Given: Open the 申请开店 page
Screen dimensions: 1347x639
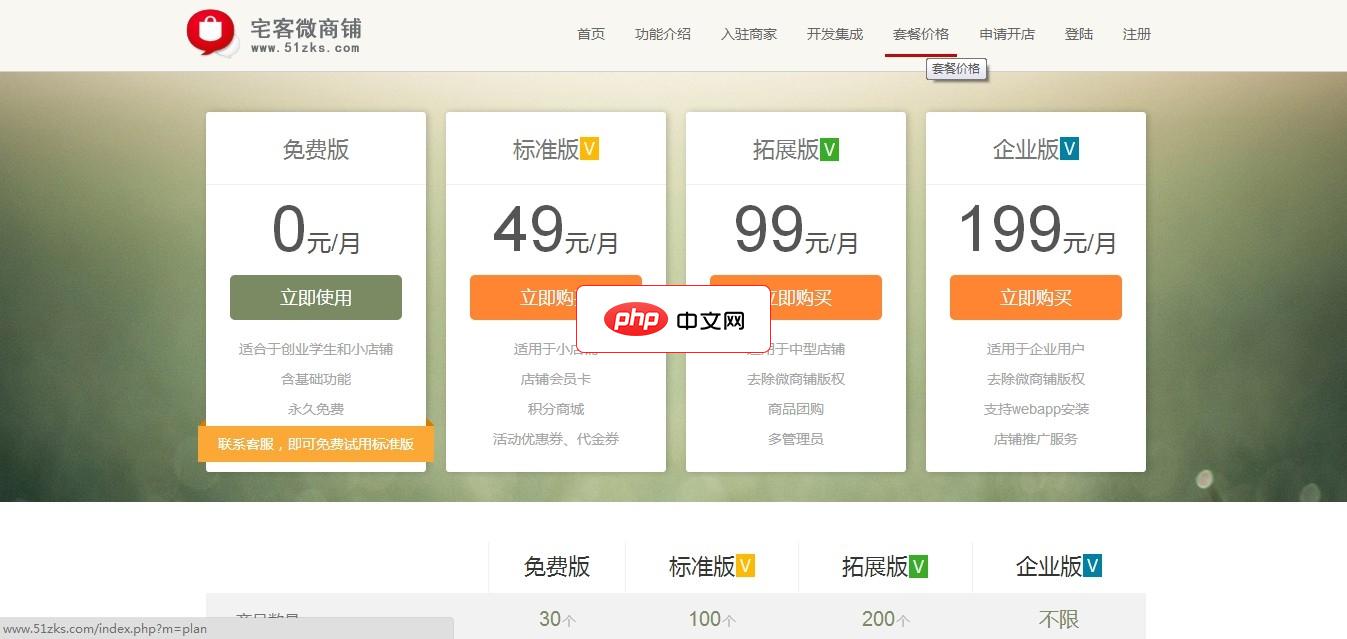Looking at the screenshot, I should [1007, 33].
